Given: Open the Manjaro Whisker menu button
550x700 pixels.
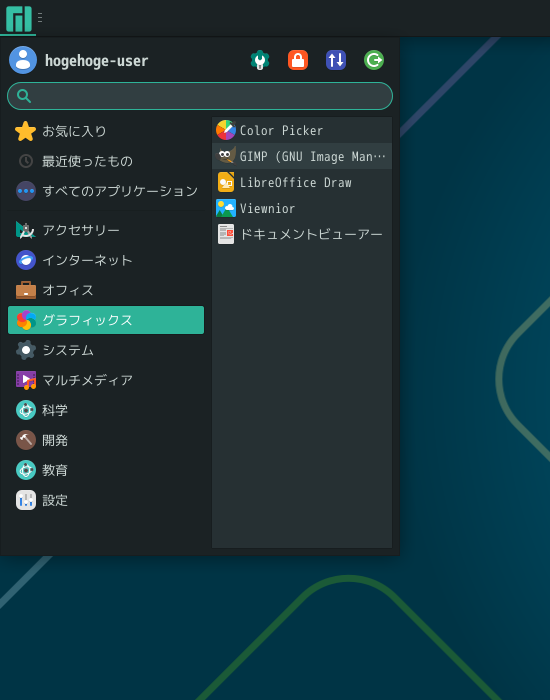Looking at the screenshot, I should (18, 18).
